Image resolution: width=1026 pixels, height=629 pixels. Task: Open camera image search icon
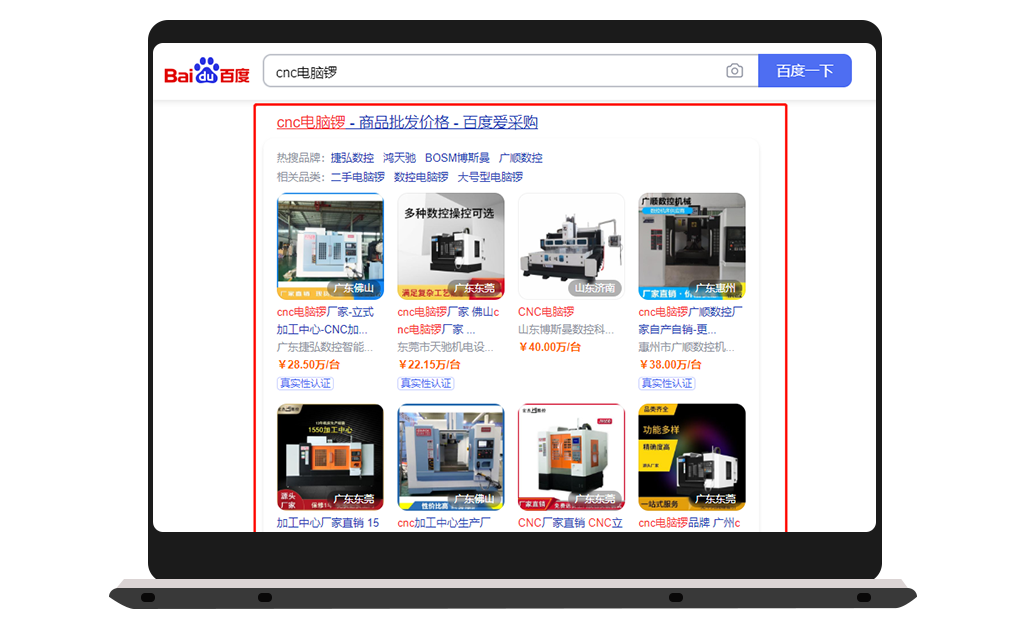735,71
